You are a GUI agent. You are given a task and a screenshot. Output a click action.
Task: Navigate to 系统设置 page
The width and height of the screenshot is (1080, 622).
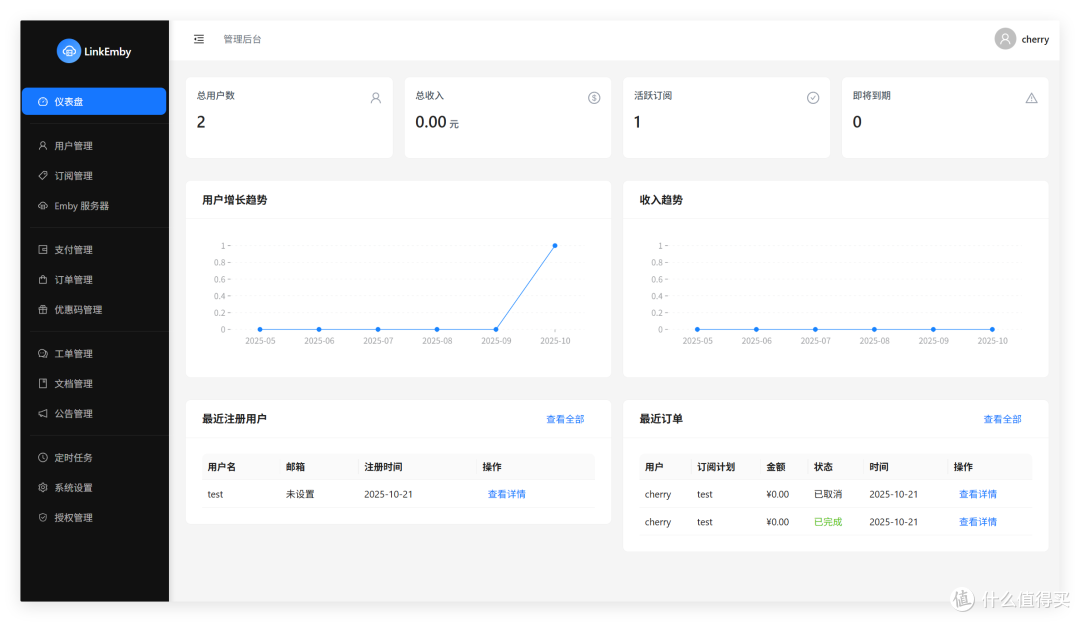click(x=94, y=487)
